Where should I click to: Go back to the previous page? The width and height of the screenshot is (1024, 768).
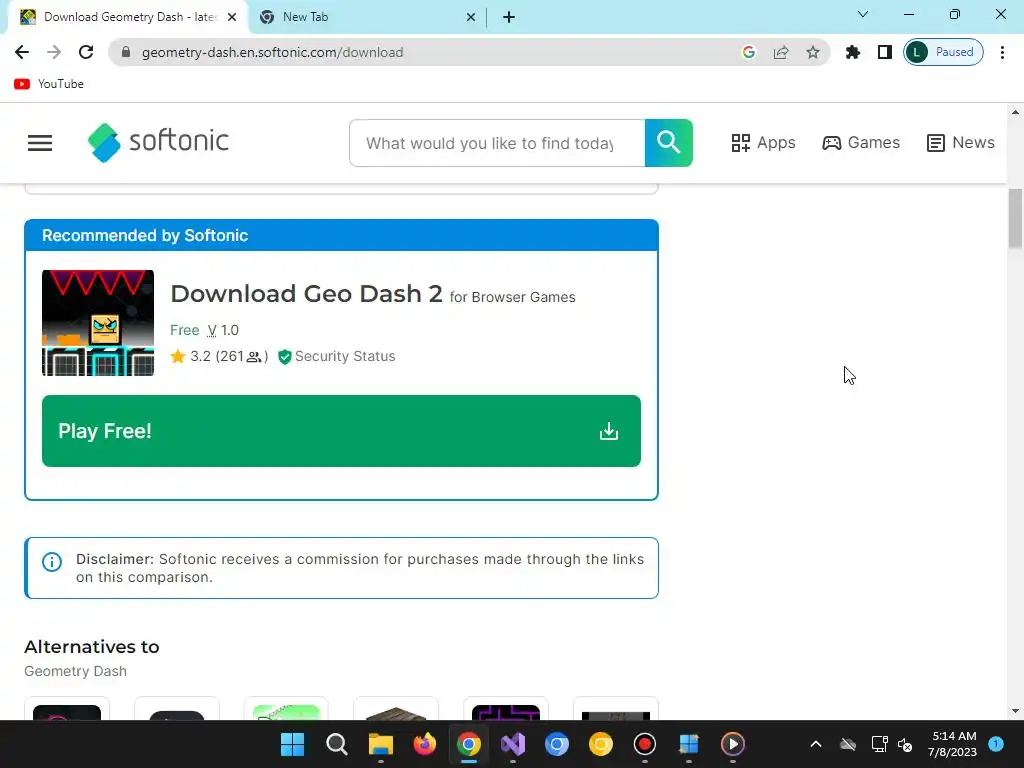click(x=22, y=52)
